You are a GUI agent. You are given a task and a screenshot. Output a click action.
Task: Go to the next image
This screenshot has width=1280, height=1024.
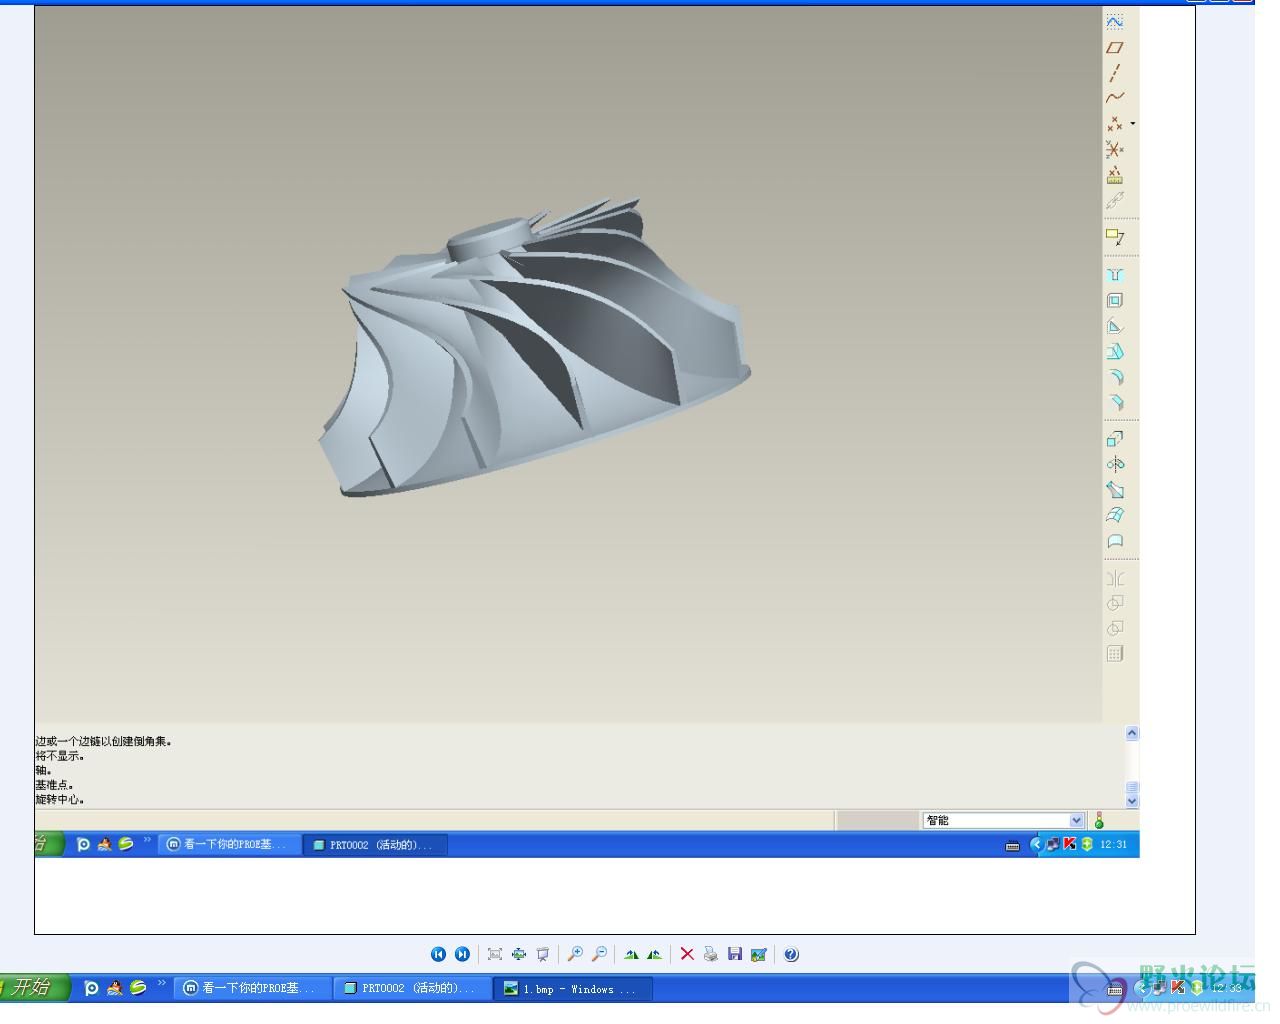point(462,954)
